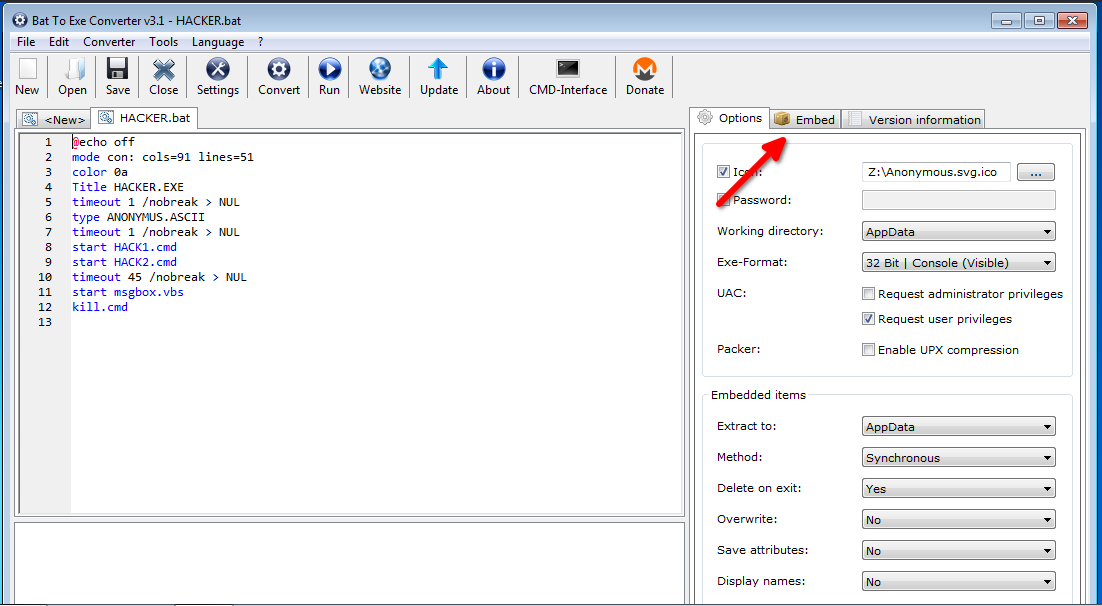Launch the CMD-Interface toolbar icon
Viewport: 1102px width, 606px height.
point(568,77)
